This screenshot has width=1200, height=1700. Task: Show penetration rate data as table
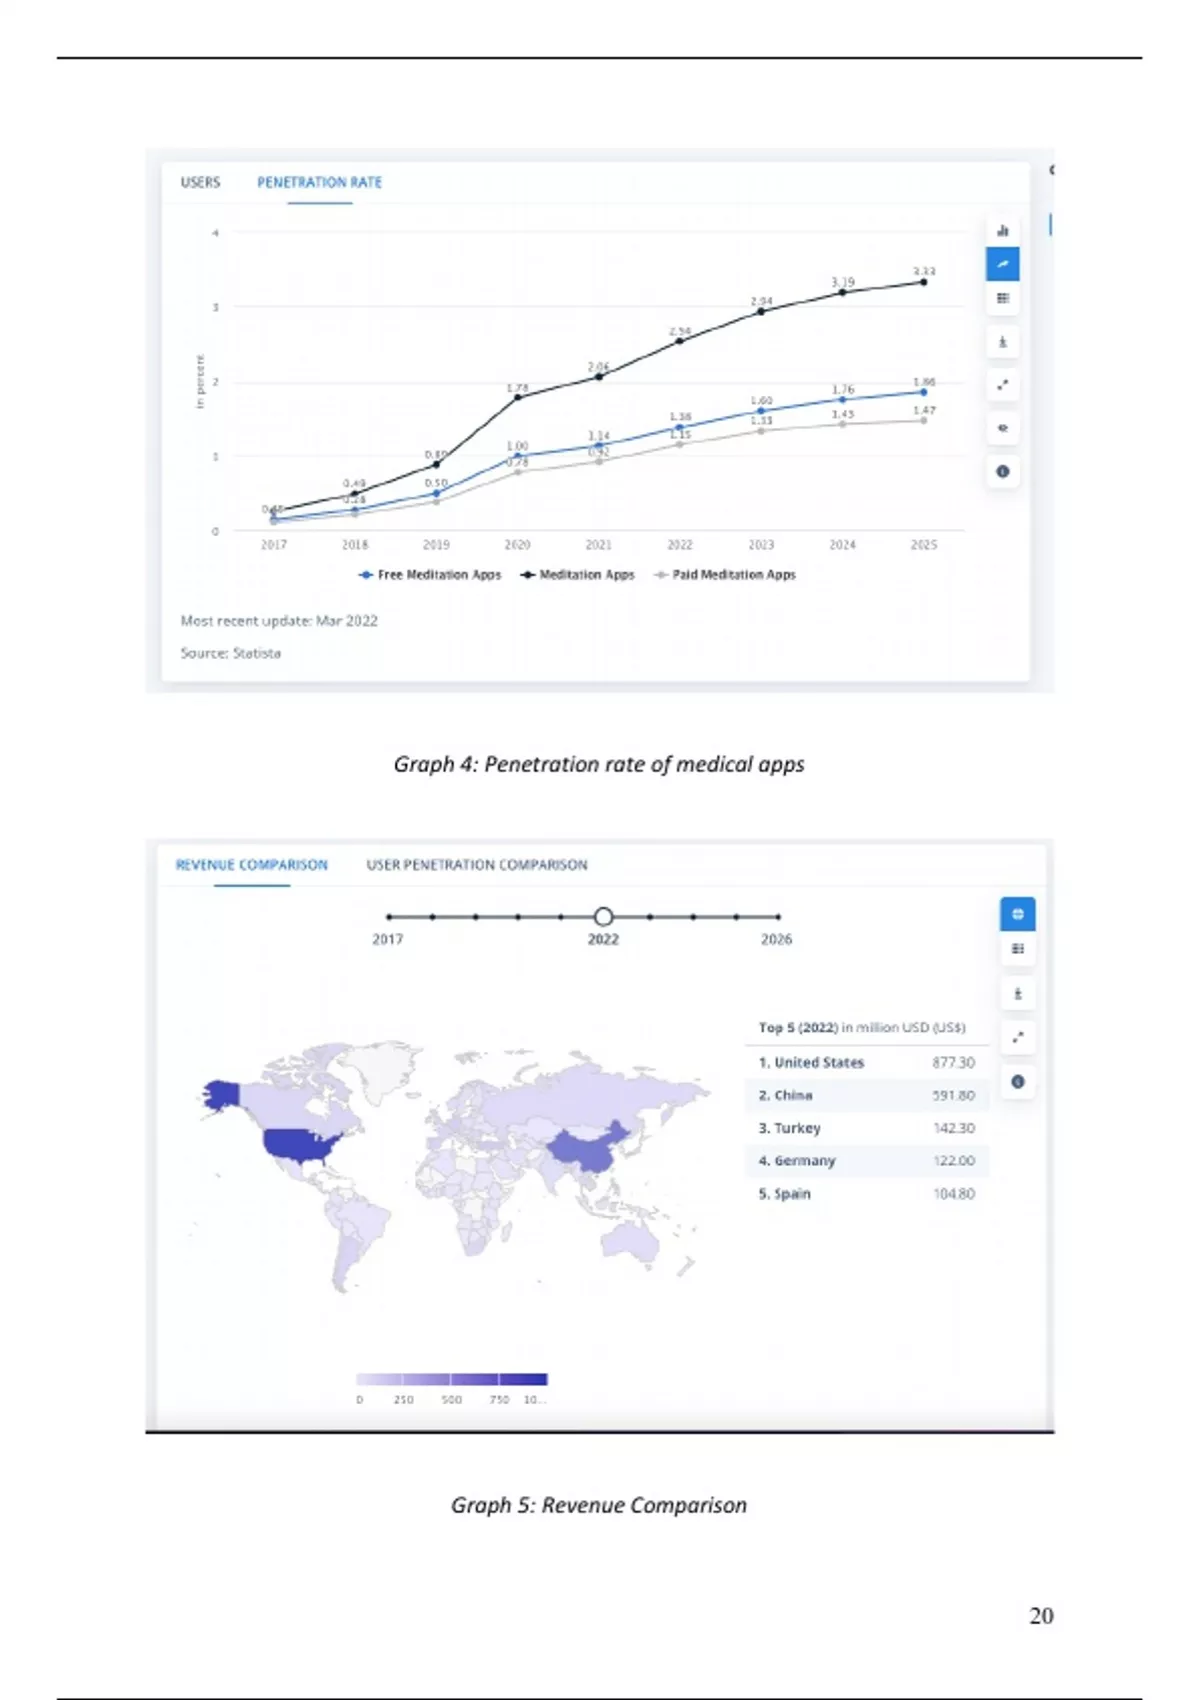(1002, 298)
